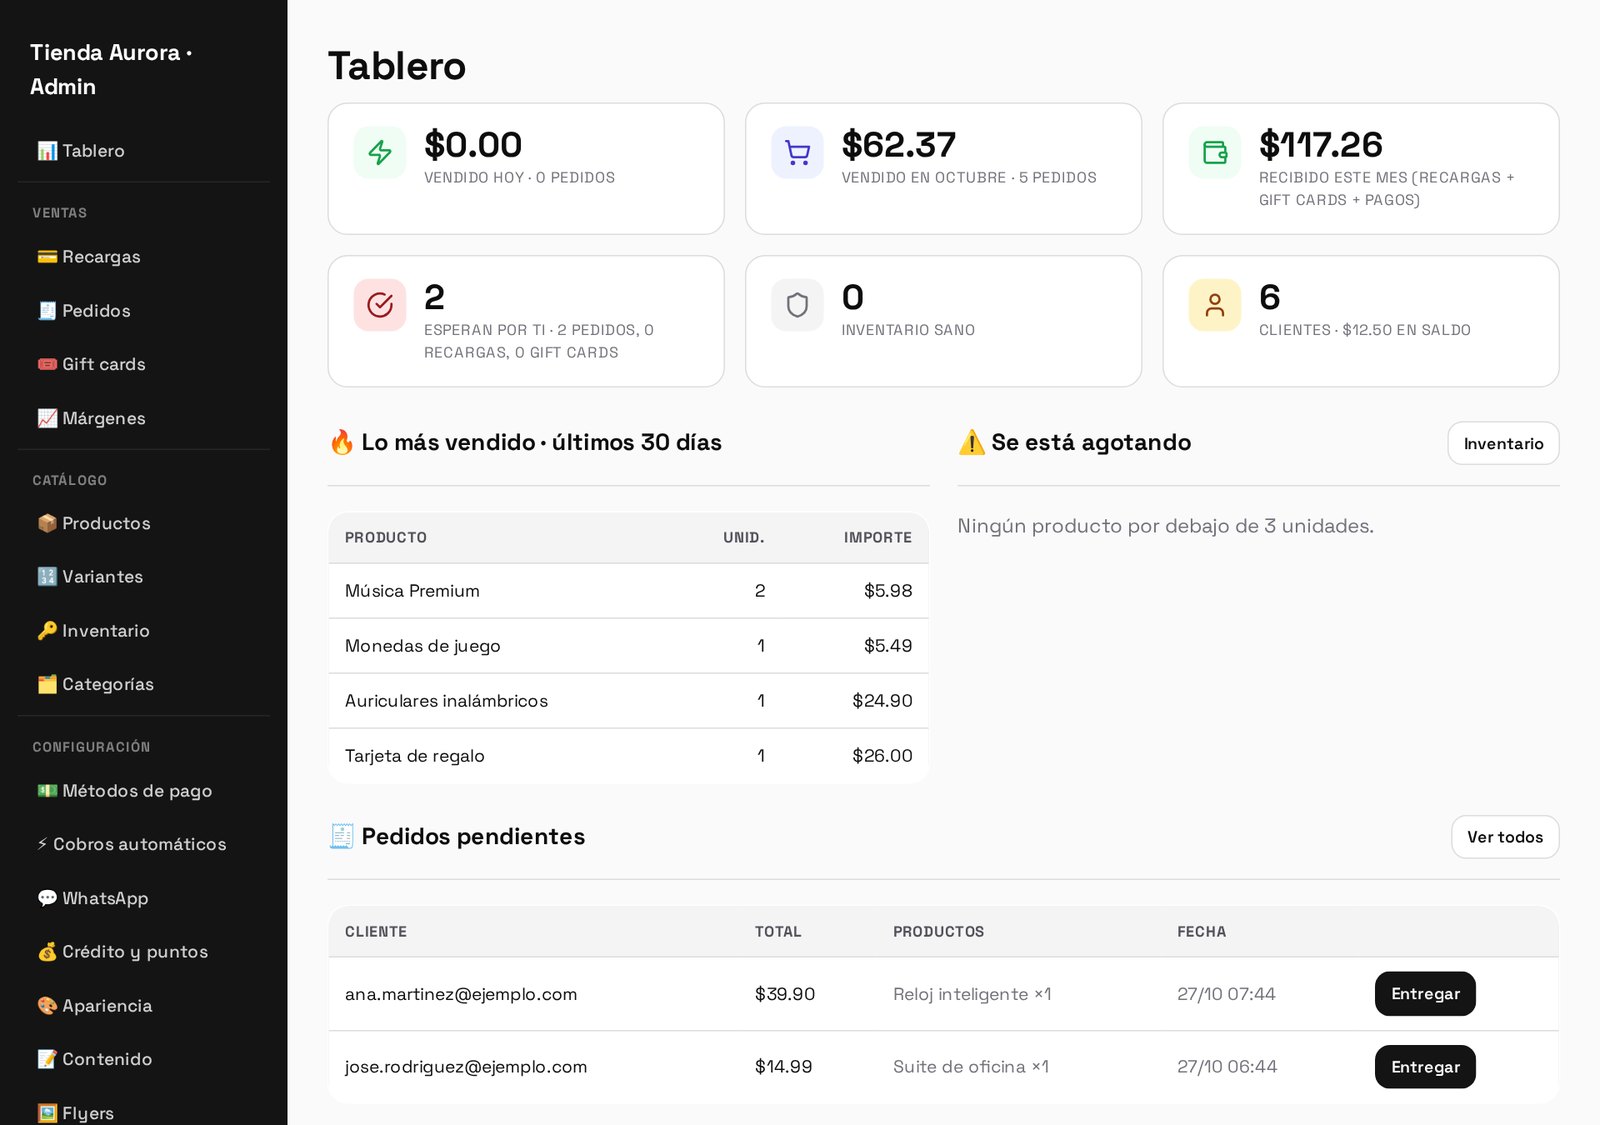Click the $39.90 order total

click(x=785, y=994)
